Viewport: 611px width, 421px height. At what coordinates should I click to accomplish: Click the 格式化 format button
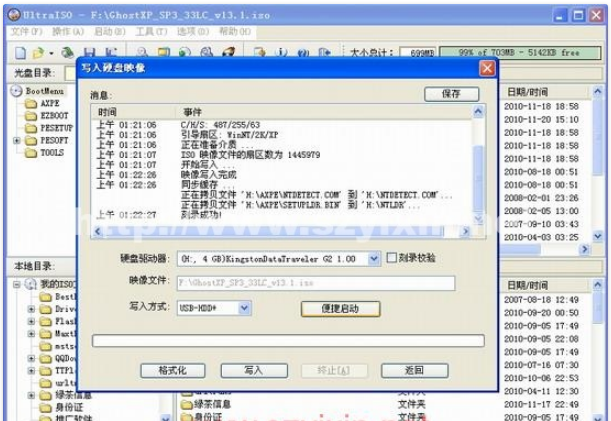pos(173,370)
